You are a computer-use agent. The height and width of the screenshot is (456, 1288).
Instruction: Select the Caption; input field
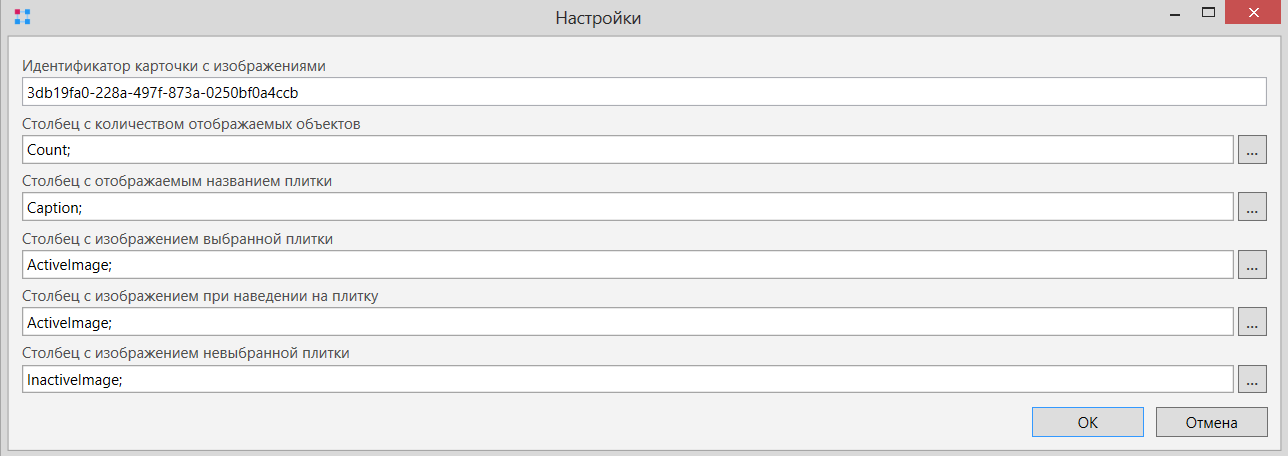[627, 207]
